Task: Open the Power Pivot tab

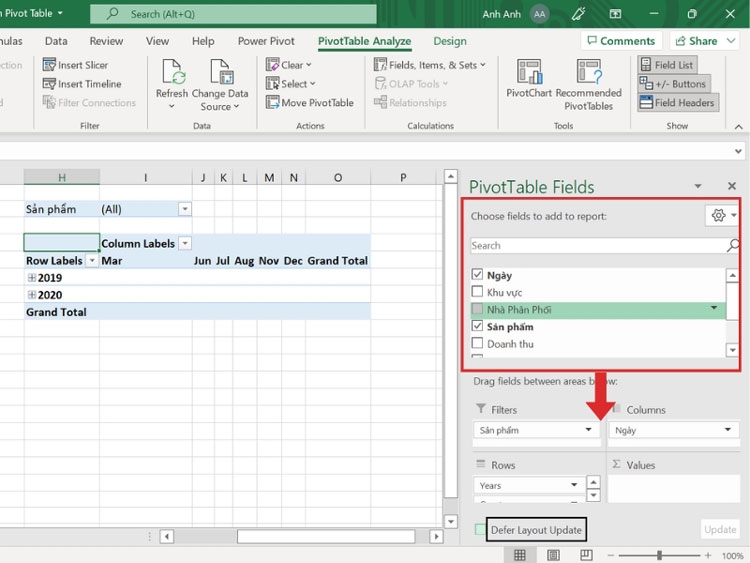Action: (x=266, y=41)
